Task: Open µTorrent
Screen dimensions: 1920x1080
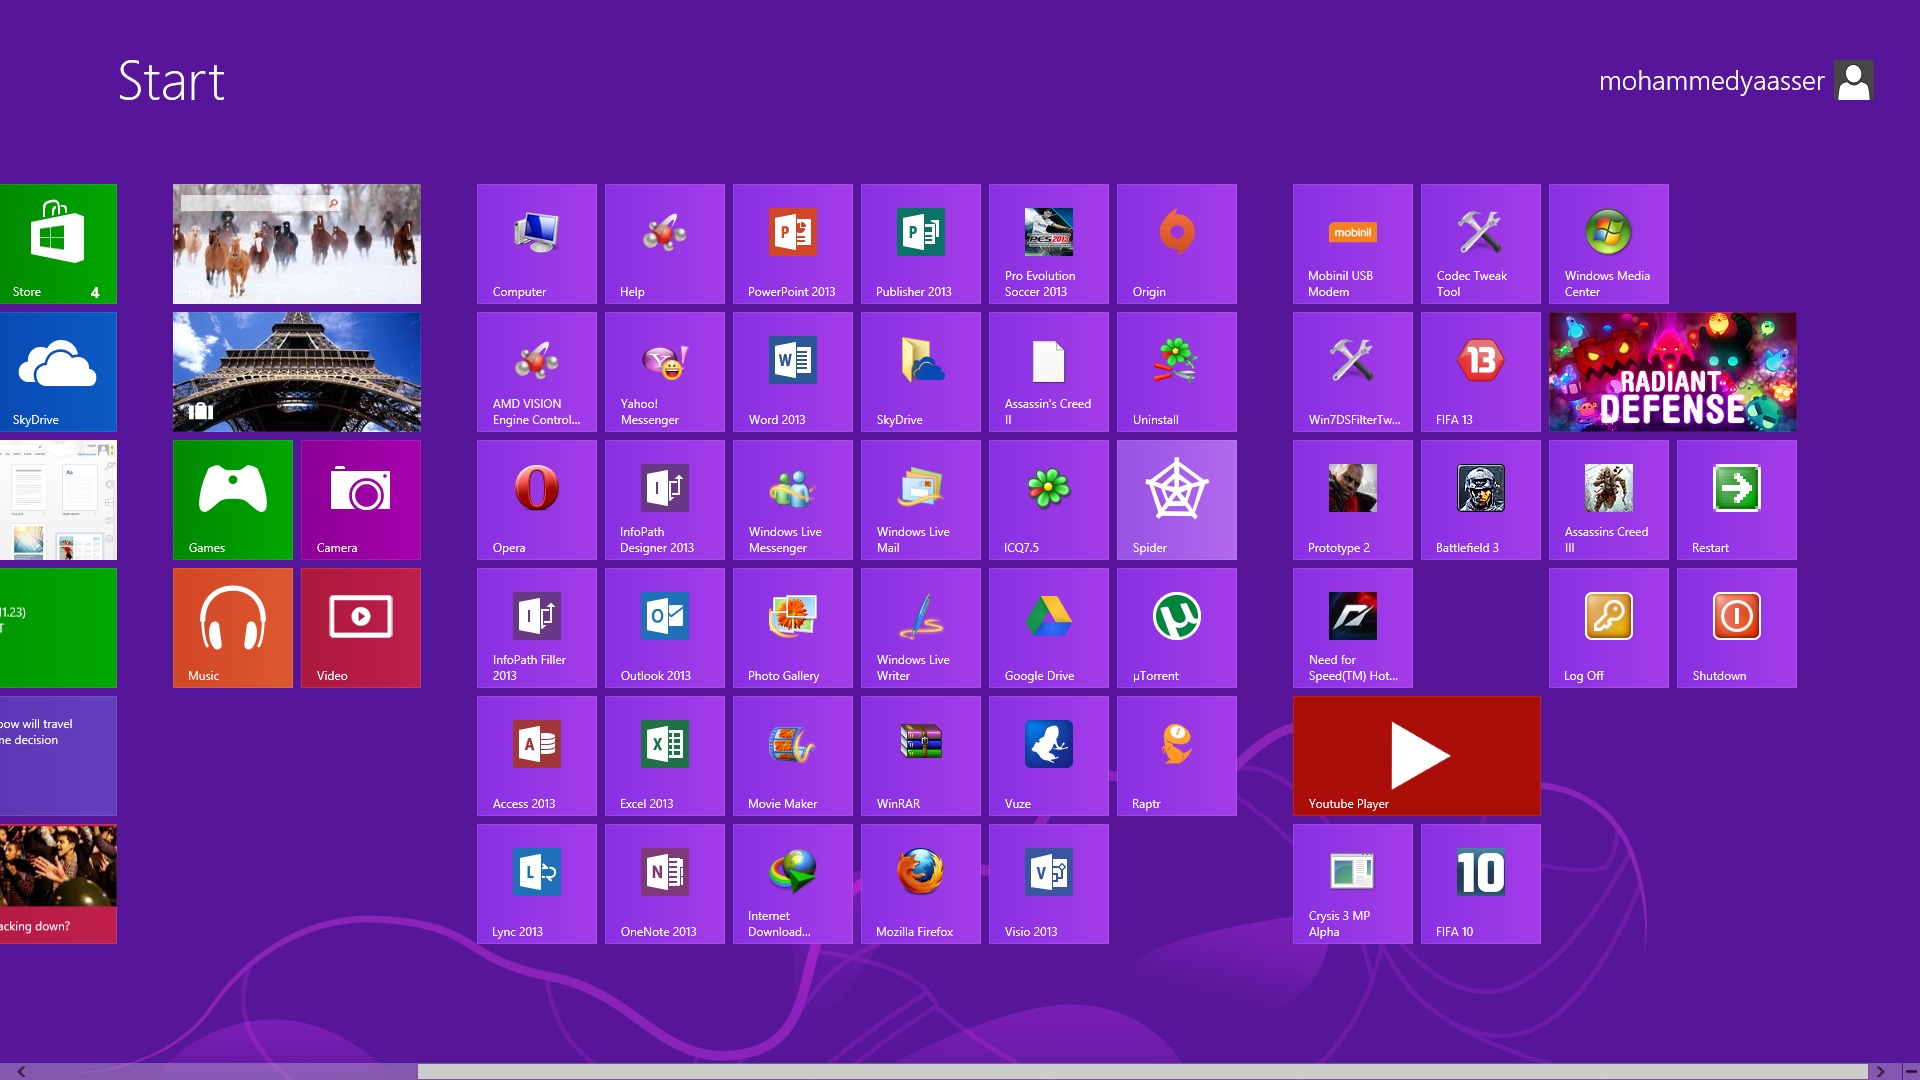Action: [x=1177, y=628]
